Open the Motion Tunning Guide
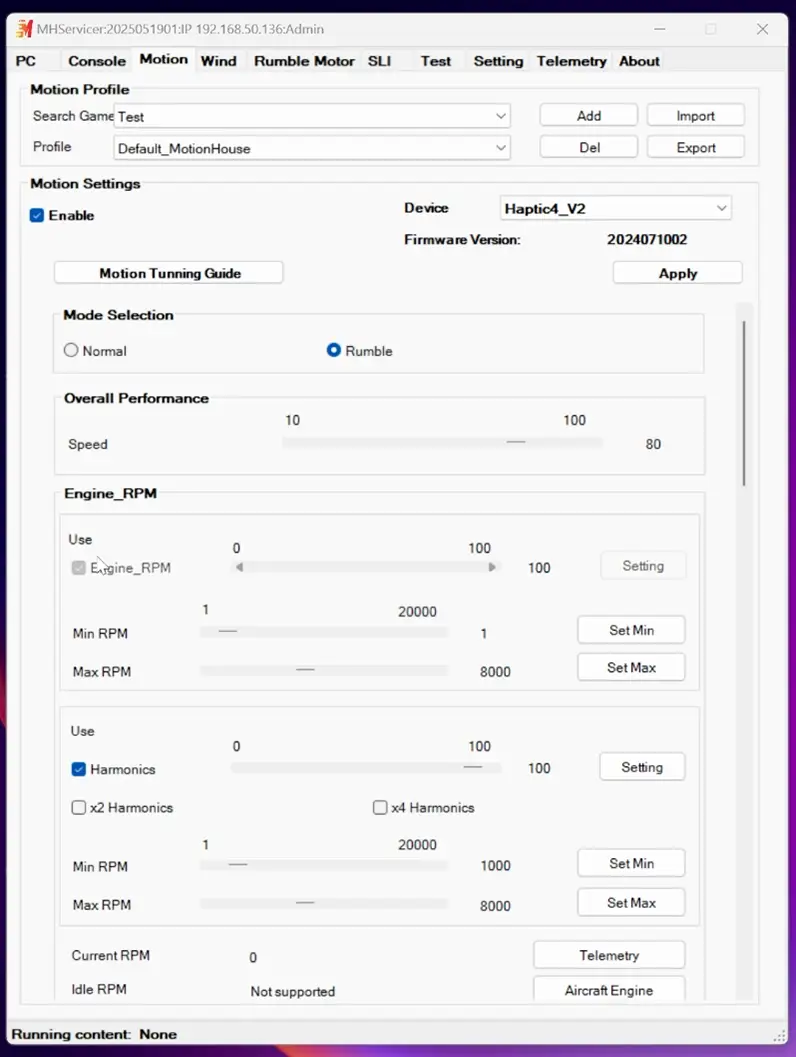Screen dimensions: 796x1057 [x=169, y=273]
